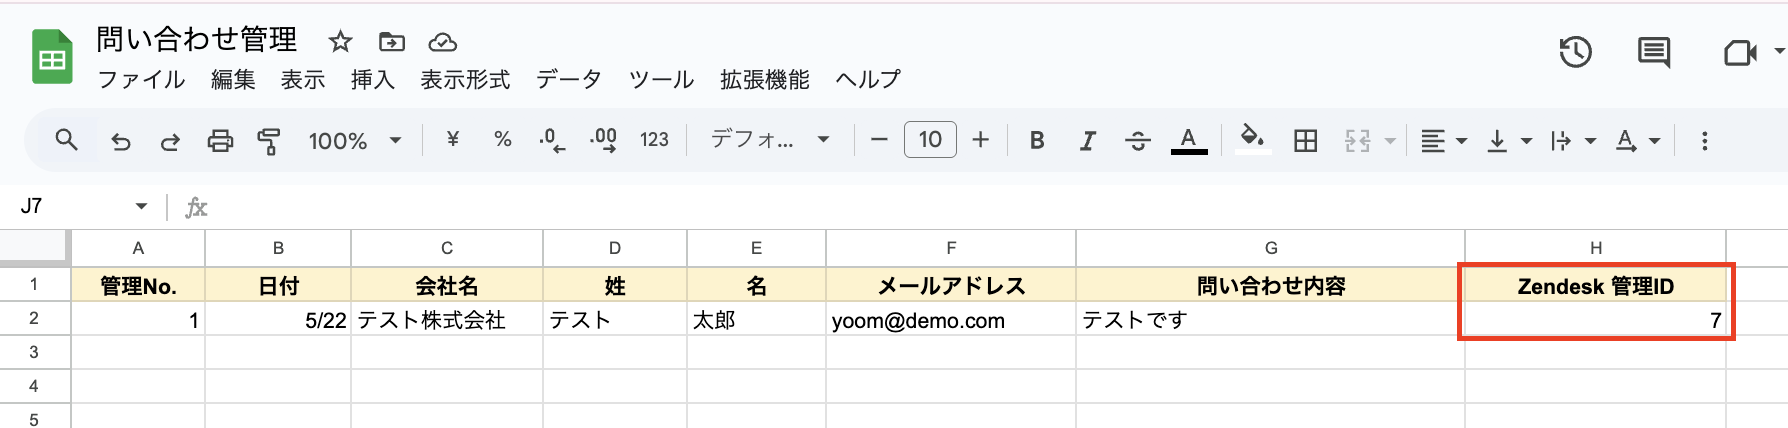This screenshot has width=1788, height=428.
Task: Format as currency with ¥ button
Action: [x=452, y=140]
